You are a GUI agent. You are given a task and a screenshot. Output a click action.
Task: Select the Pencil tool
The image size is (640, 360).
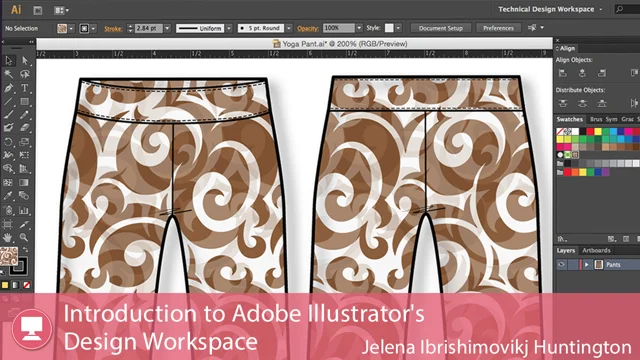pyautogui.click(x=24, y=115)
